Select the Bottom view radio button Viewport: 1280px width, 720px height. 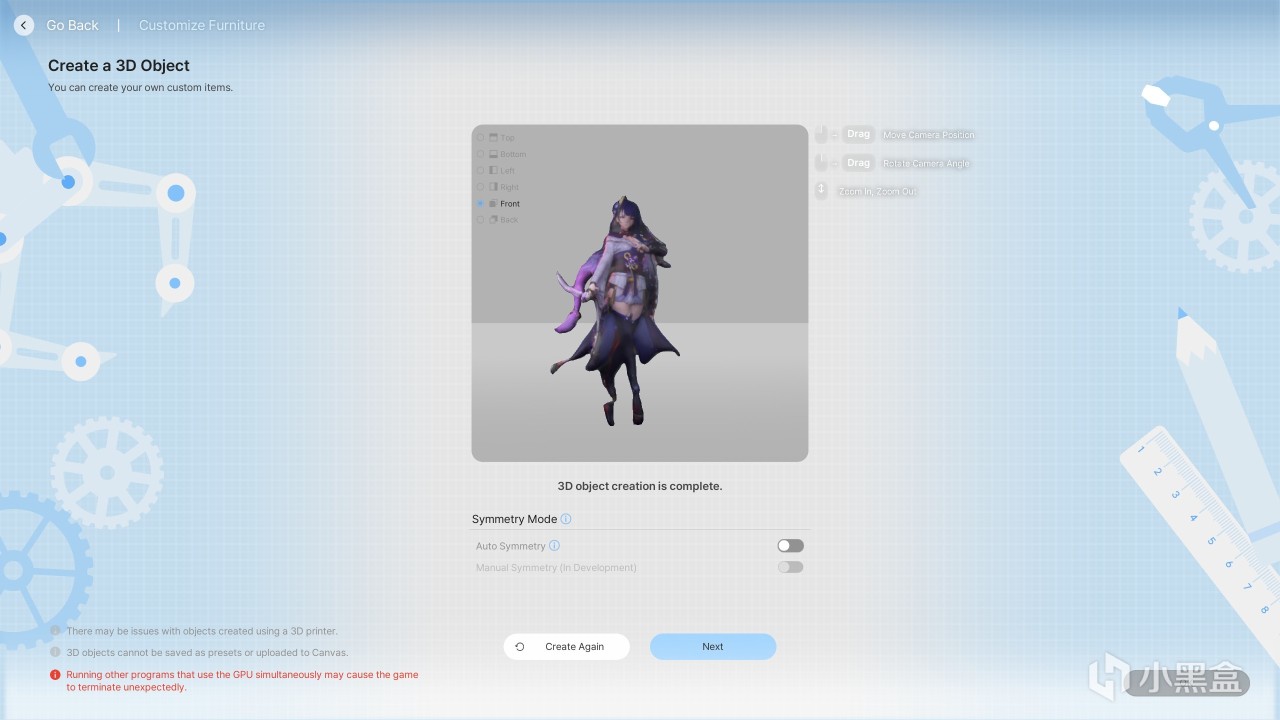[480, 154]
